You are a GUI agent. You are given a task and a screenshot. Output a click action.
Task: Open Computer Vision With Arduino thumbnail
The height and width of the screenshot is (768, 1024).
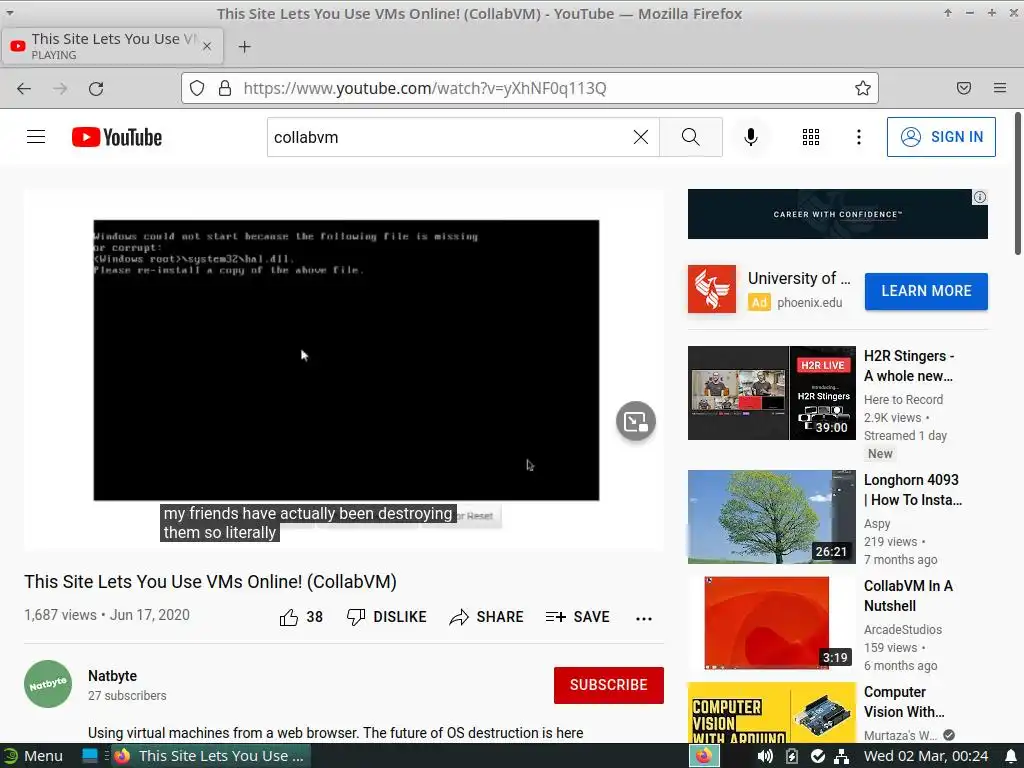click(771, 712)
